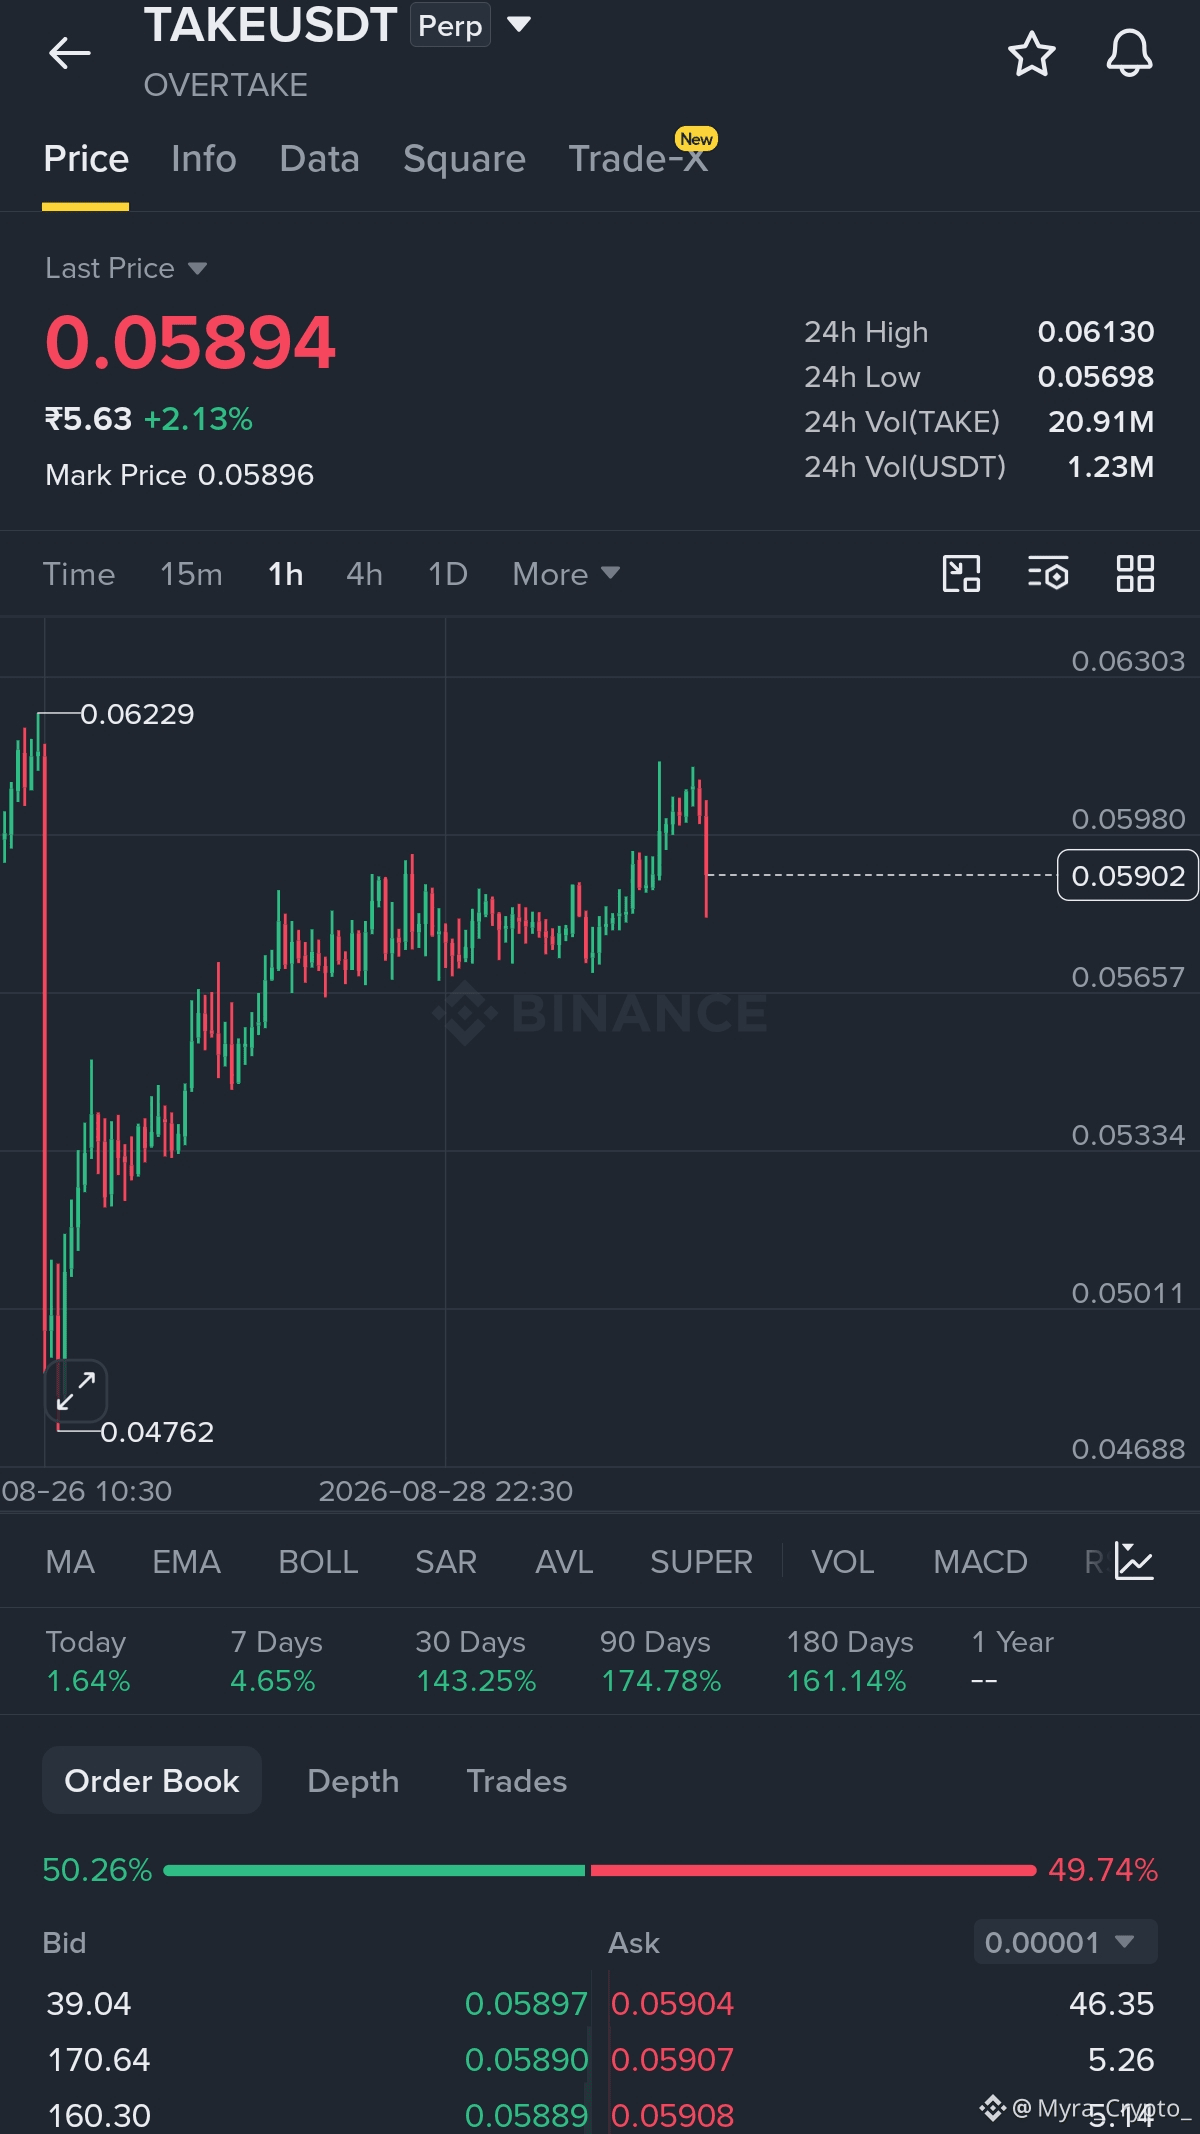Viewport: 1200px width, 2134px height.
Task: Select ask price 0.05907
Action: point(672,2059)
